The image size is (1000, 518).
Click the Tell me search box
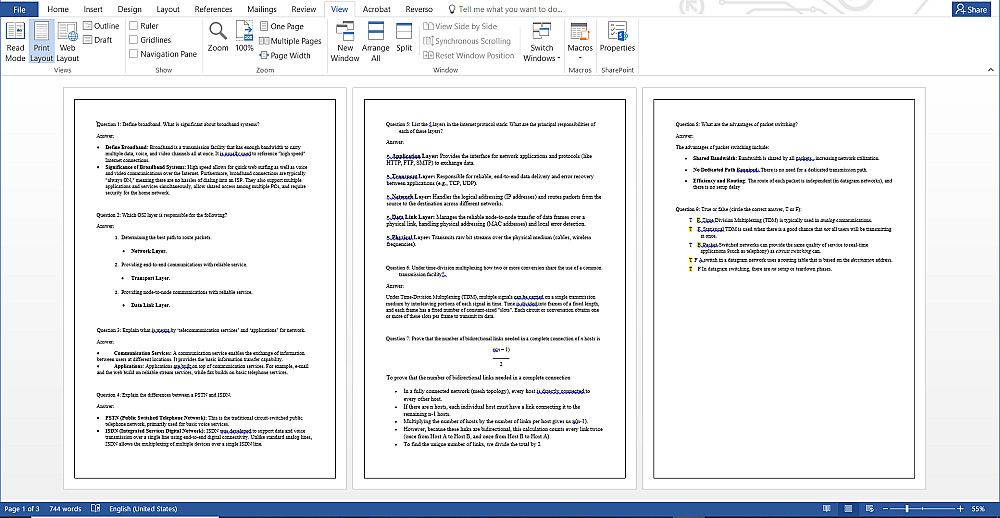pos(505,9)
